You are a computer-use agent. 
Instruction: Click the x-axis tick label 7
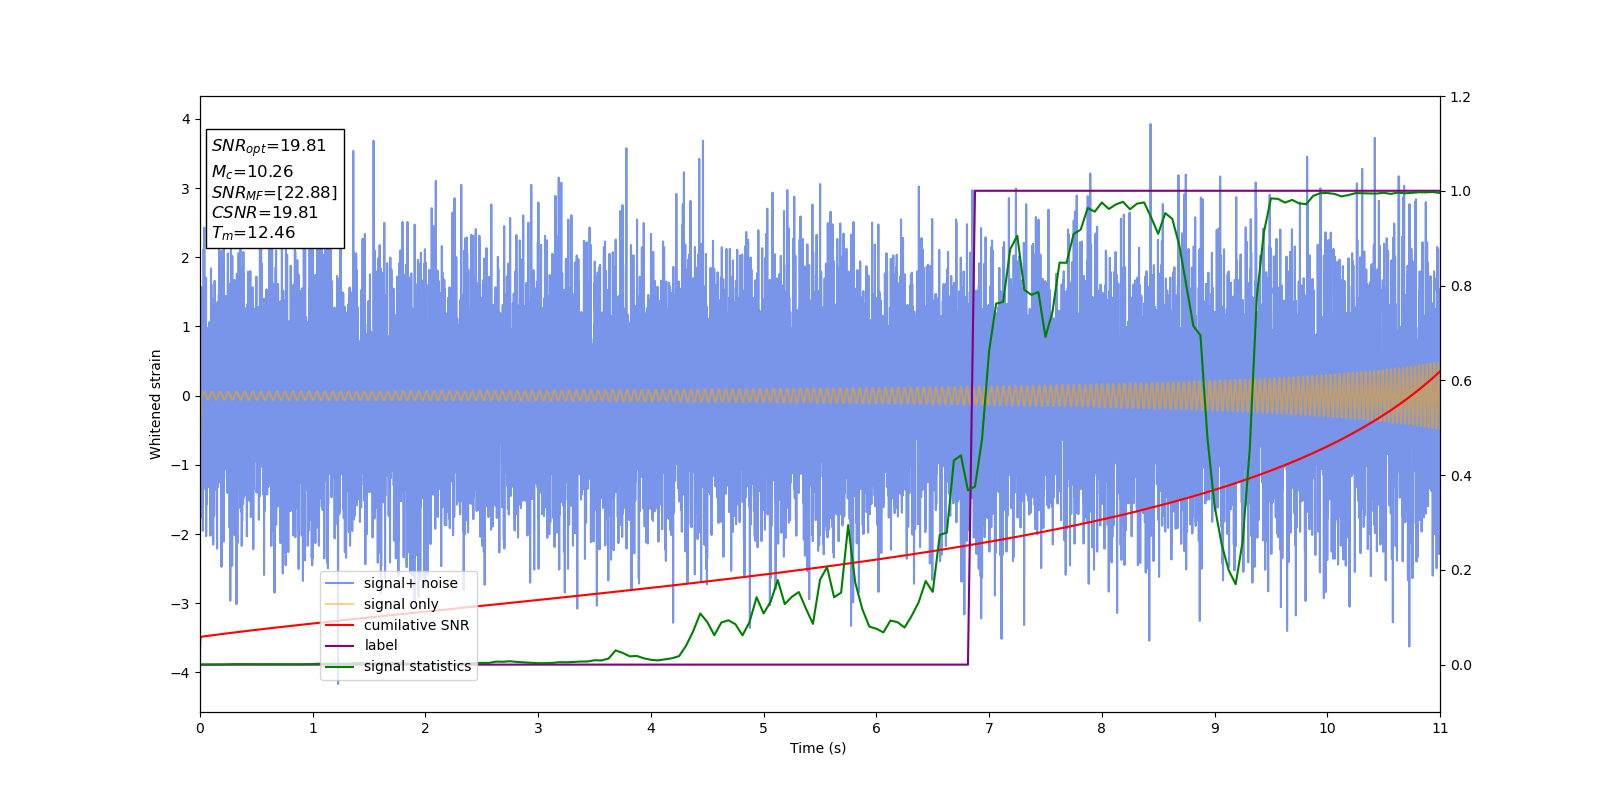[x=989, y=728]
